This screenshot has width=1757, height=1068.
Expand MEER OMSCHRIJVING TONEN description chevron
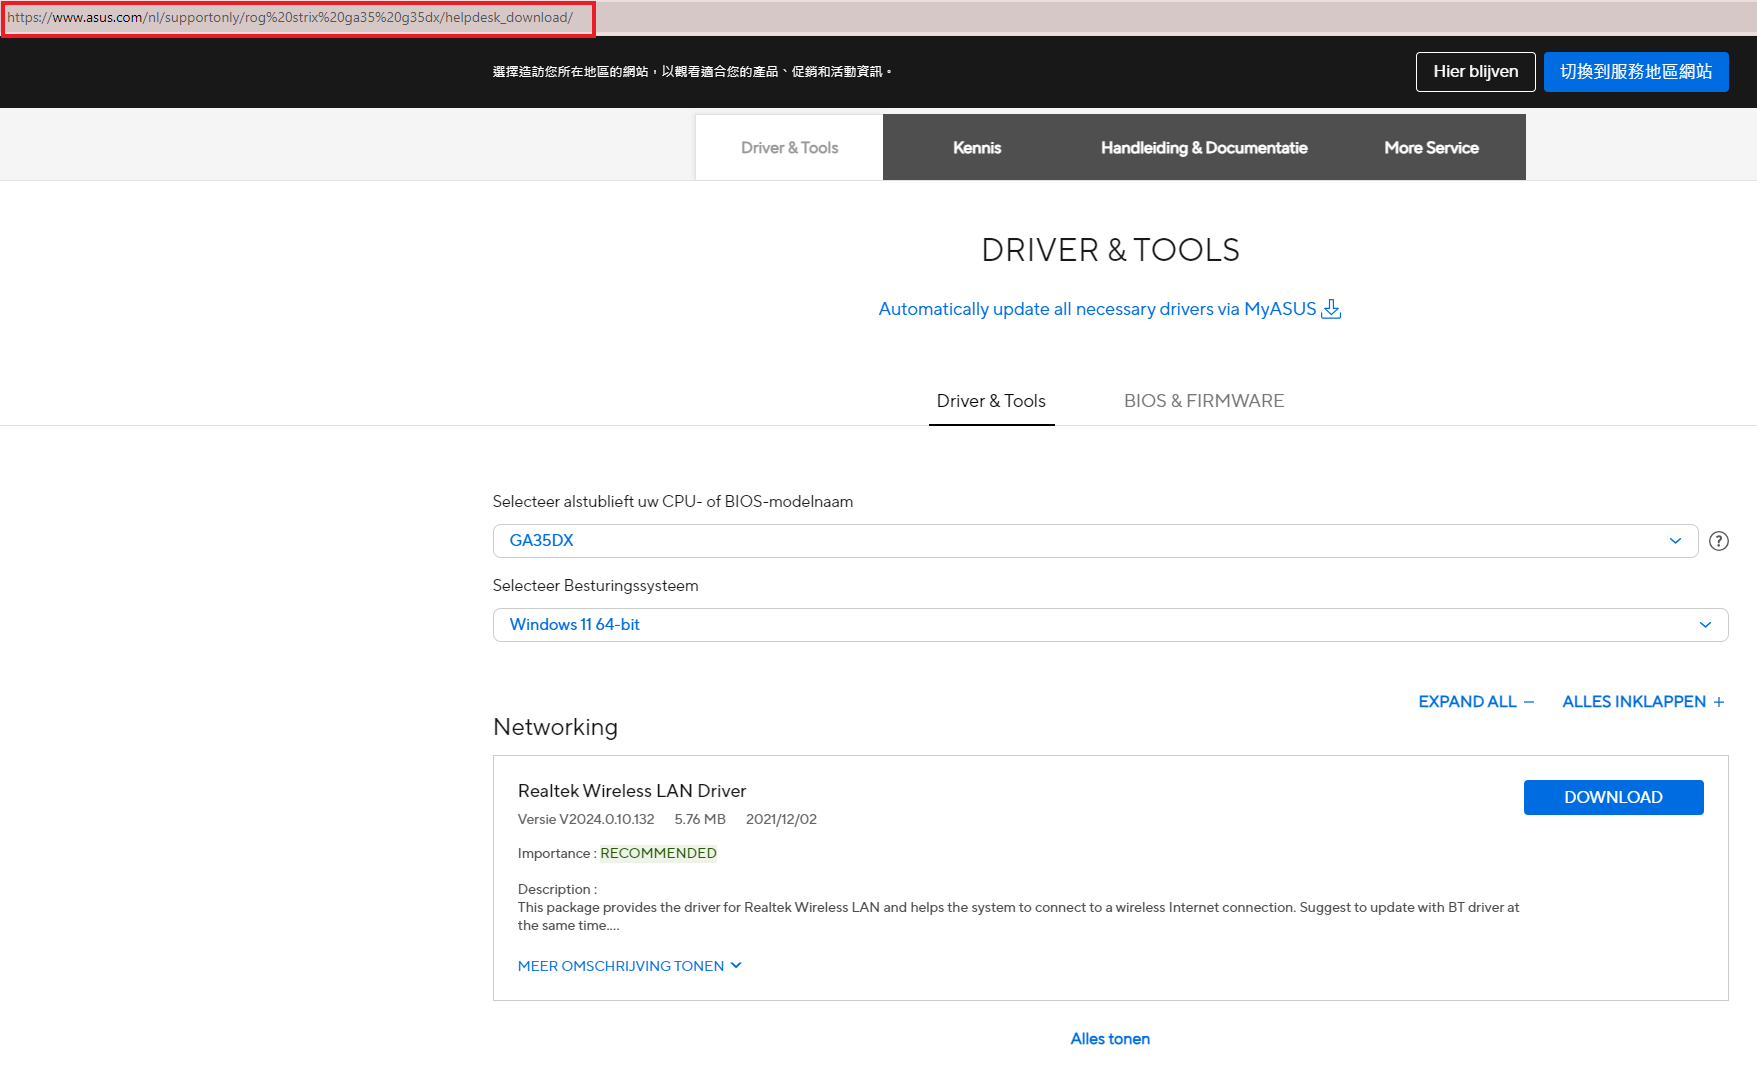736,966
